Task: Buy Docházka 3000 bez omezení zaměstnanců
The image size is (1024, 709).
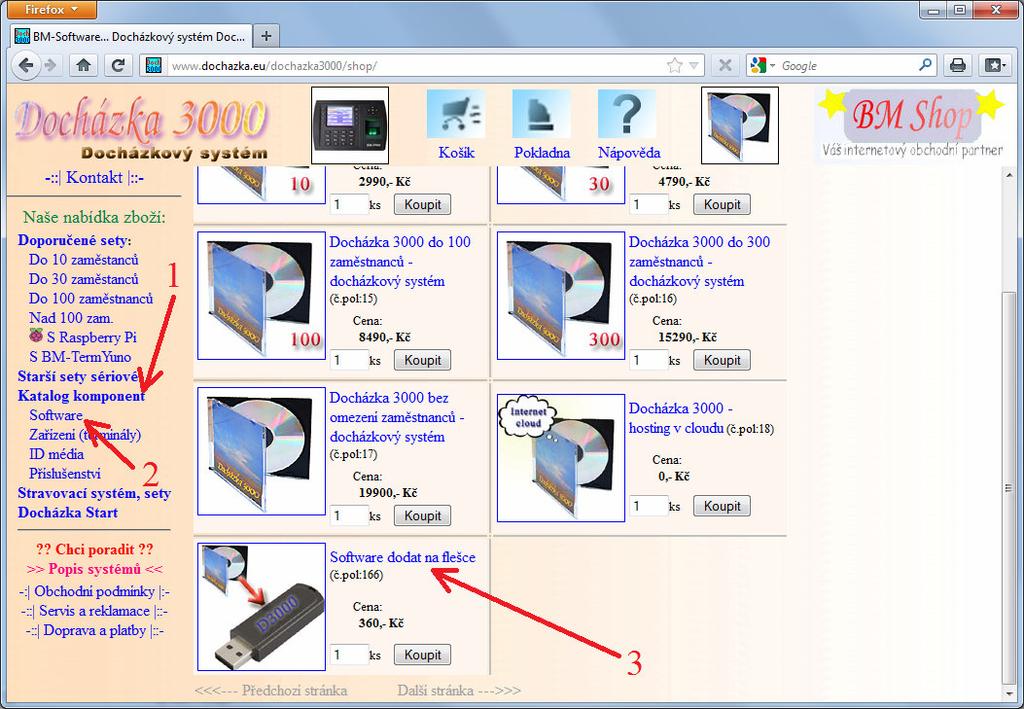Action: click(x=422, y=516)
